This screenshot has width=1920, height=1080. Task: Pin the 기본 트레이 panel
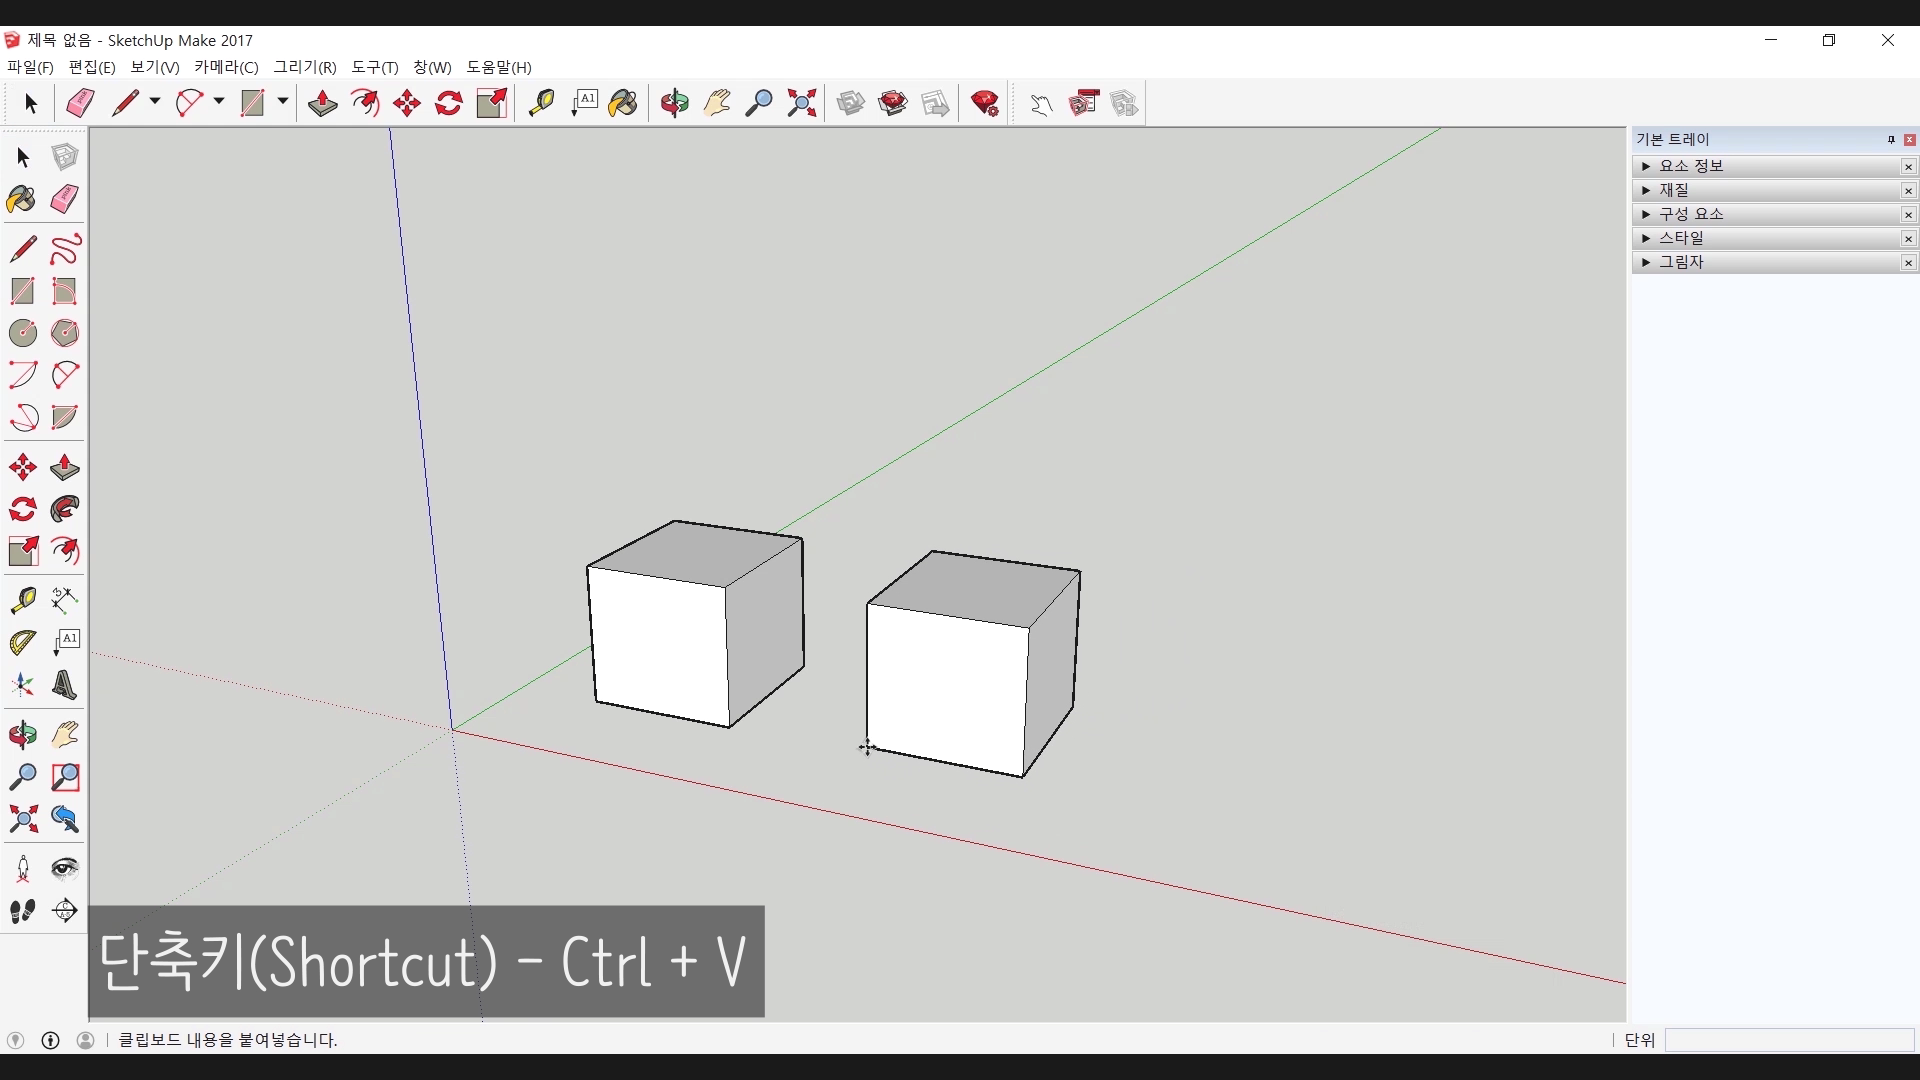pos(1891,140)
